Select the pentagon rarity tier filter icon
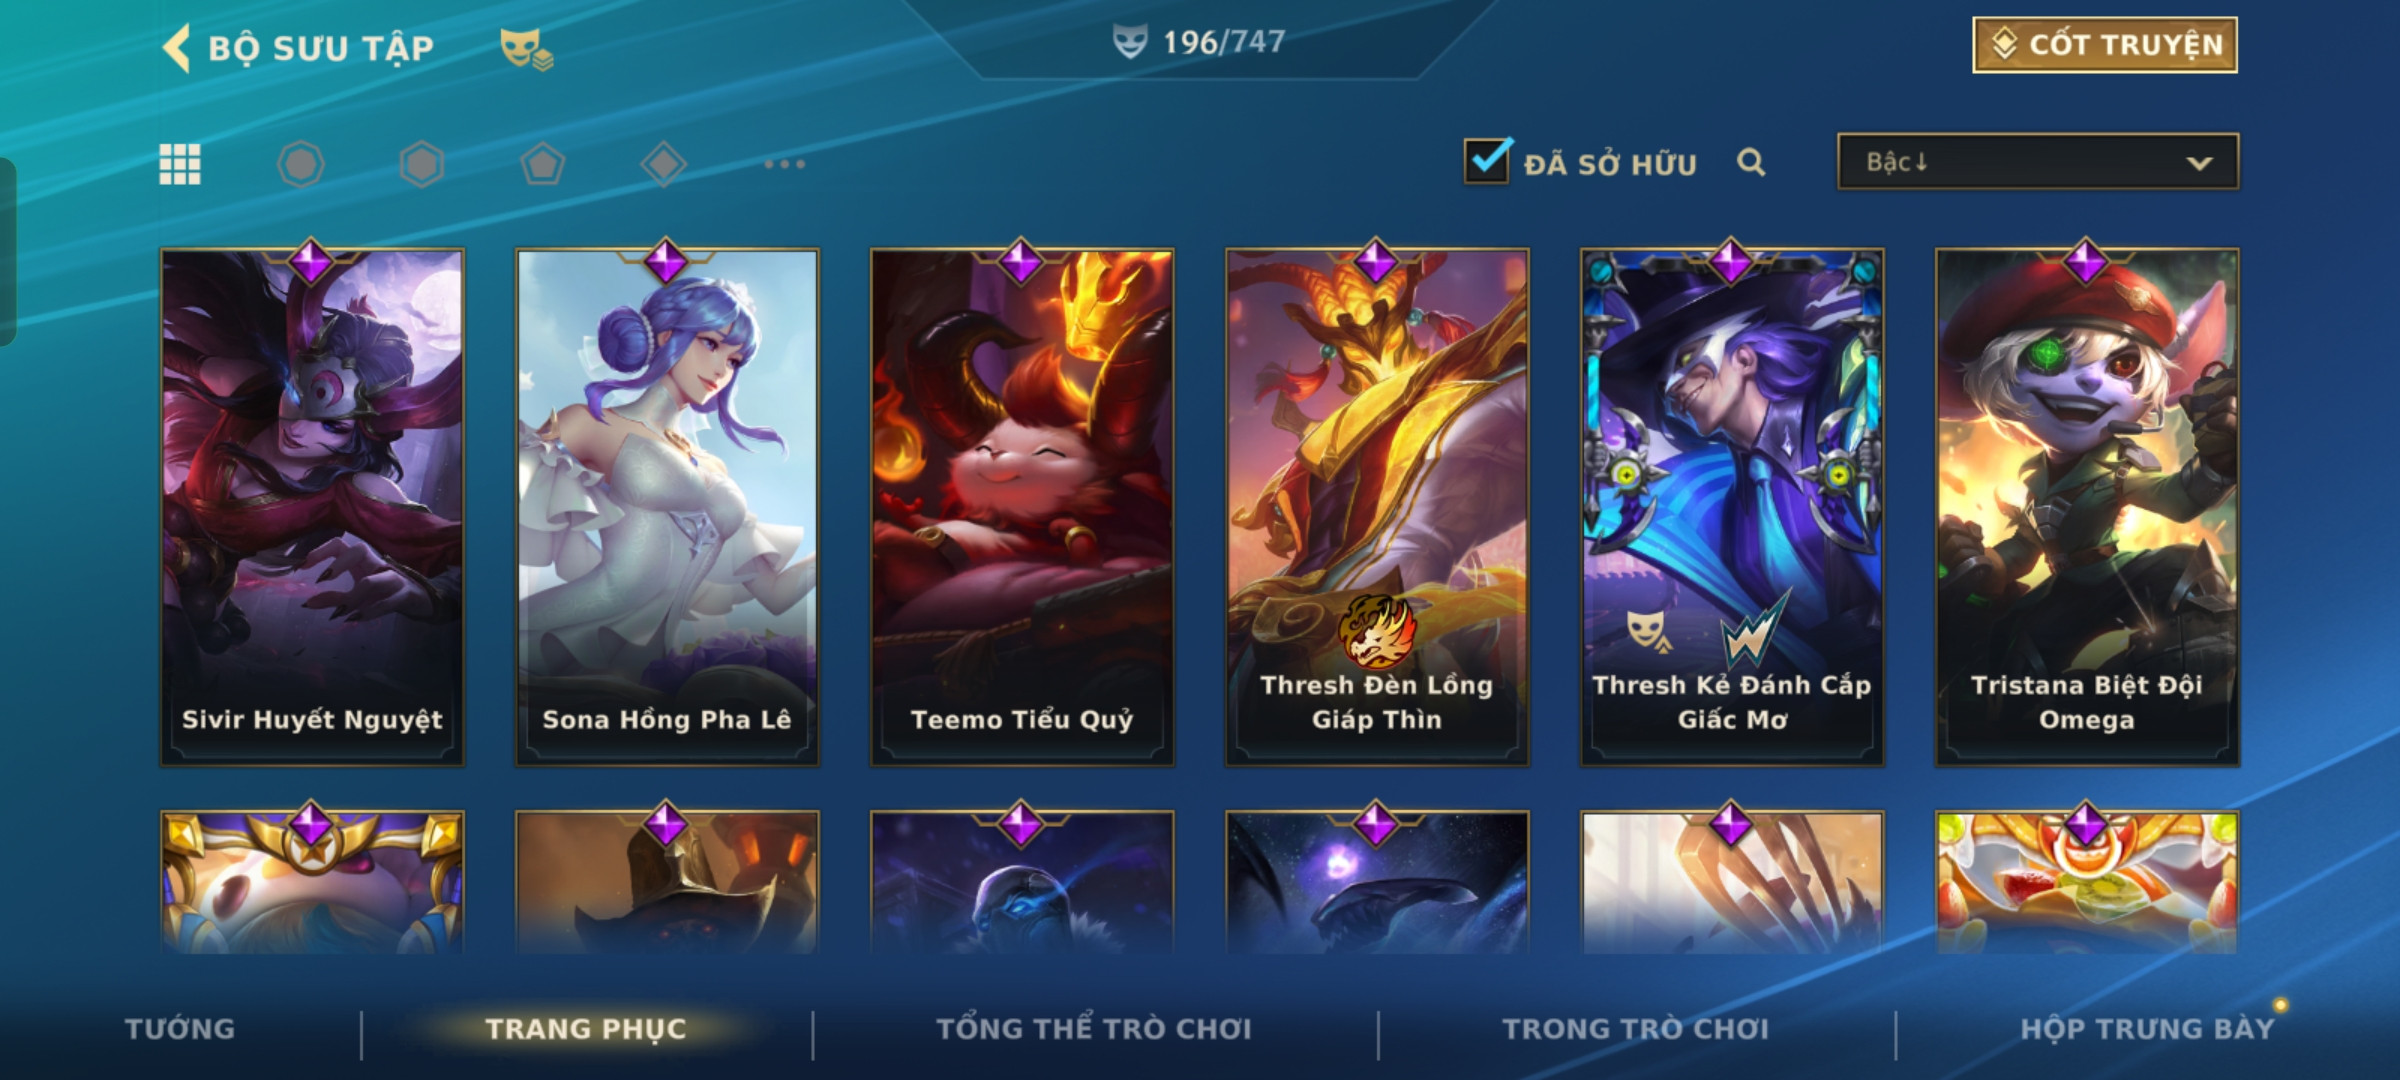 [x=543, y=164]
